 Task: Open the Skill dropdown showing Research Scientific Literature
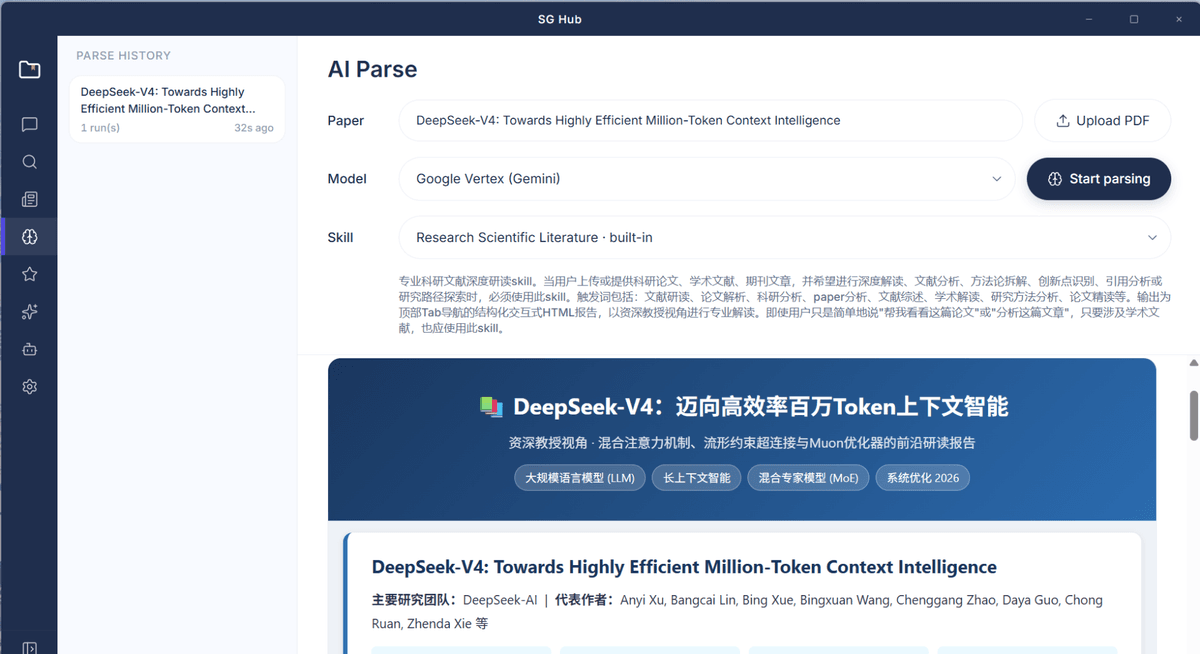[x=785, y=237]
